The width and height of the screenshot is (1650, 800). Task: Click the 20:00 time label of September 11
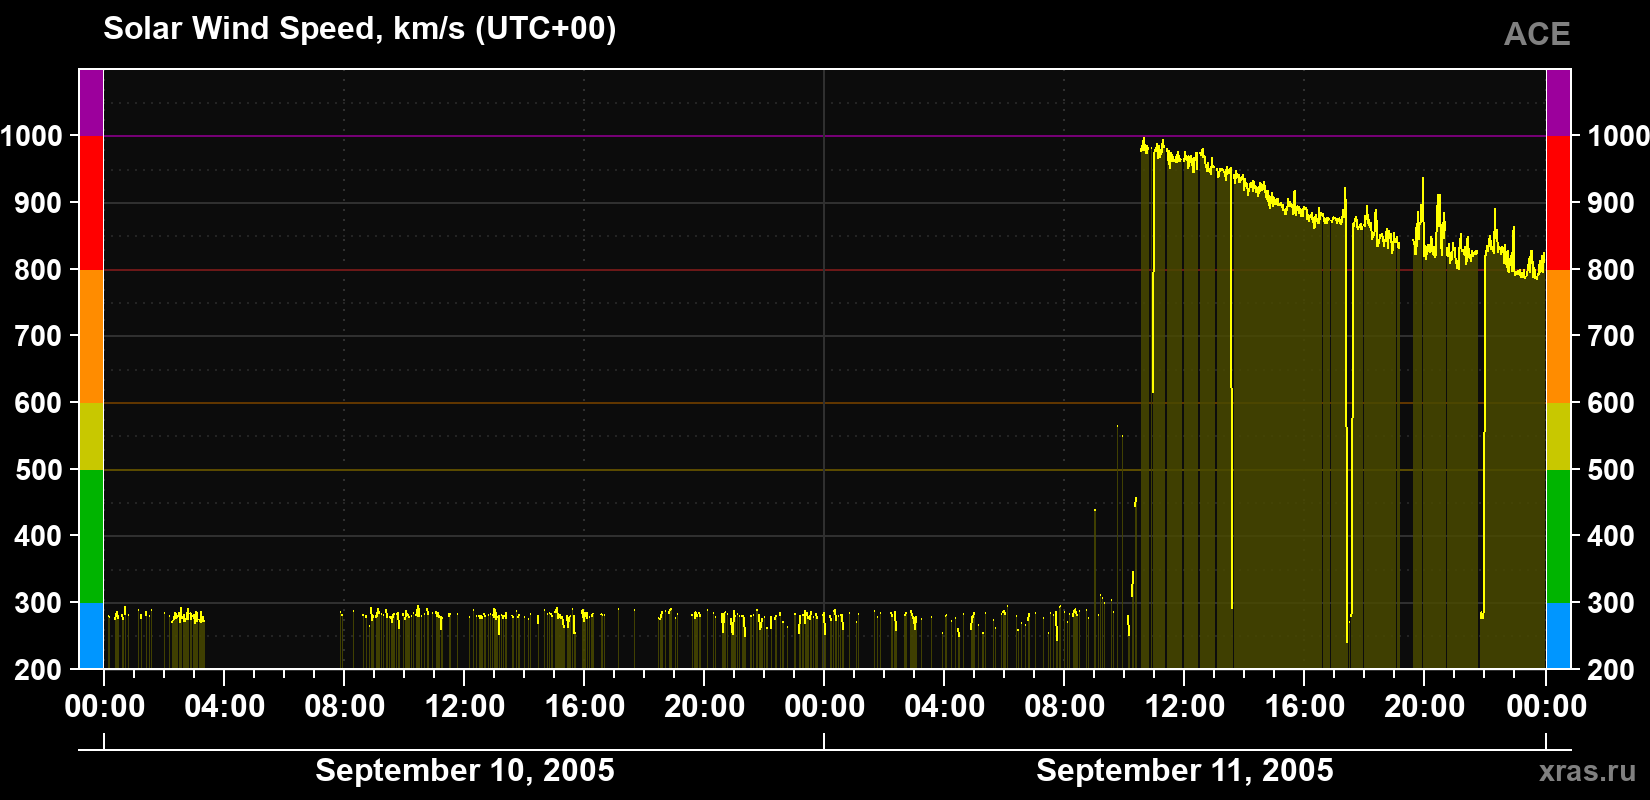click(1425, 707)
